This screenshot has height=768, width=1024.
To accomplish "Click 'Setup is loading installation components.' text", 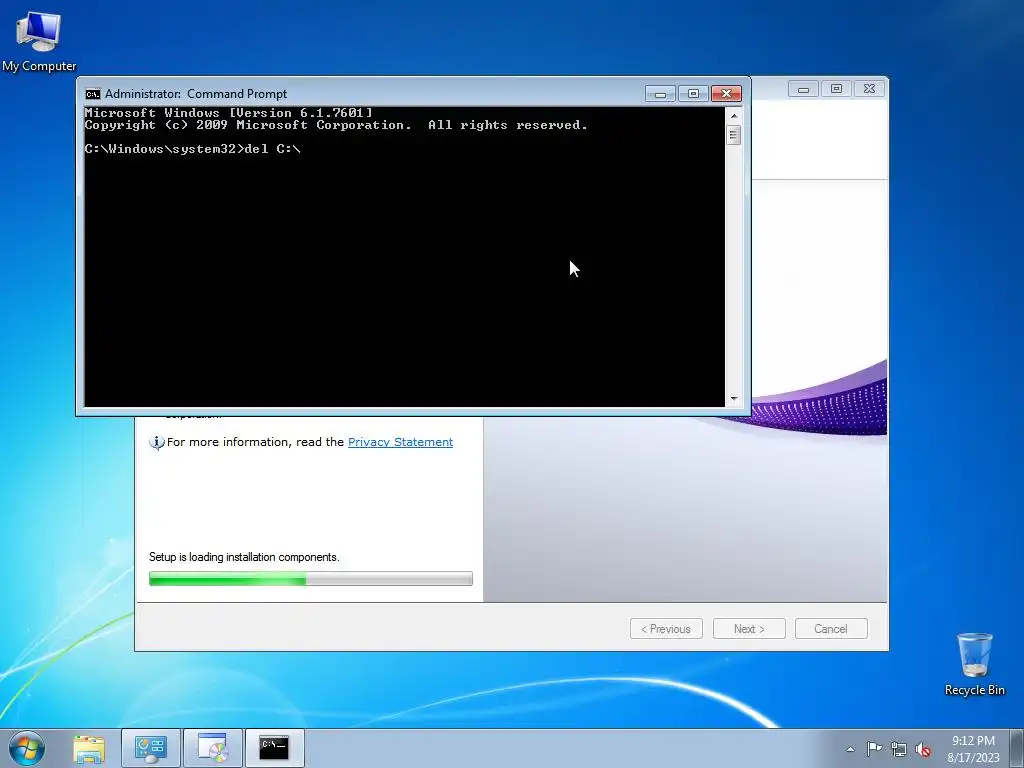I will [244, 557].
